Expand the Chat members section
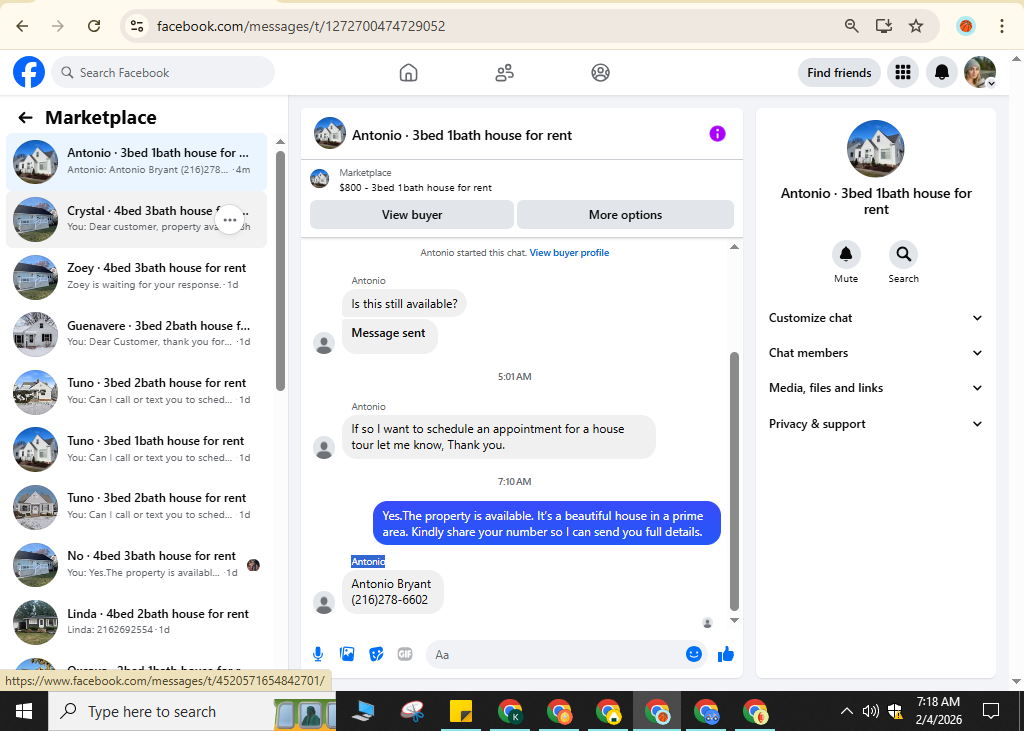 (x=875, y=353)
